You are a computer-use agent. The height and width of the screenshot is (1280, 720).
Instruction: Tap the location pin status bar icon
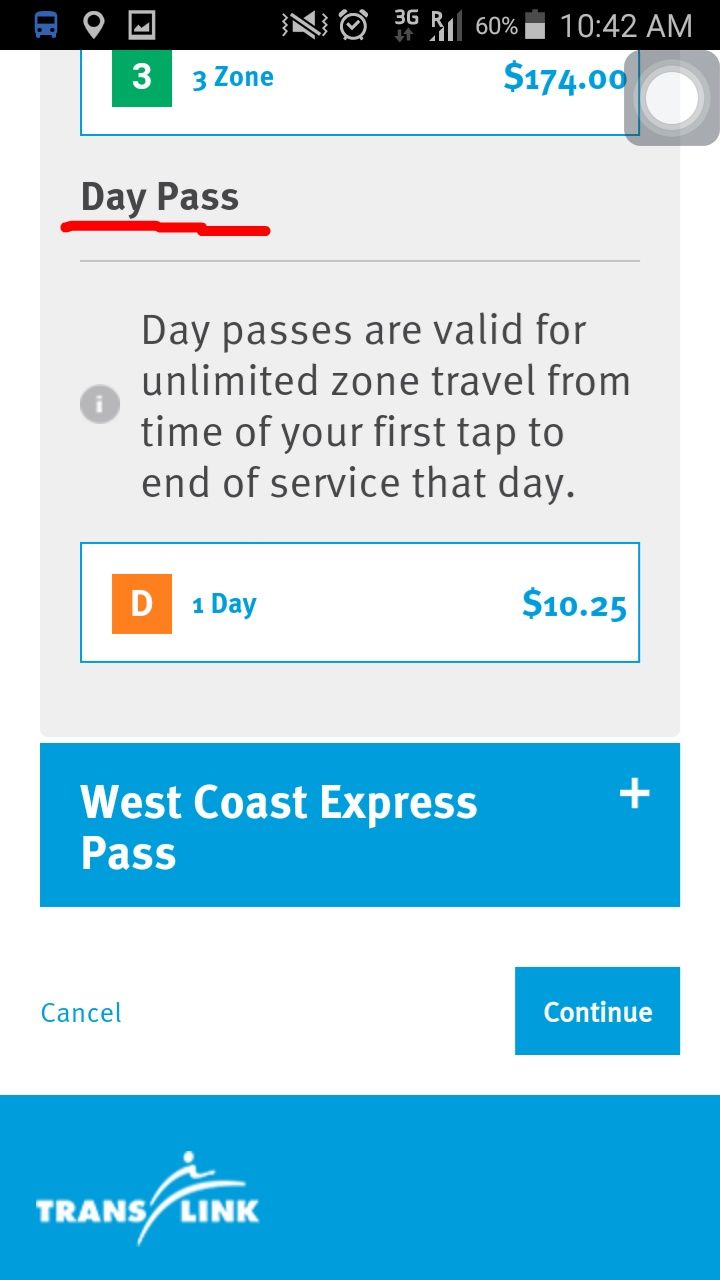coord(94,25)
